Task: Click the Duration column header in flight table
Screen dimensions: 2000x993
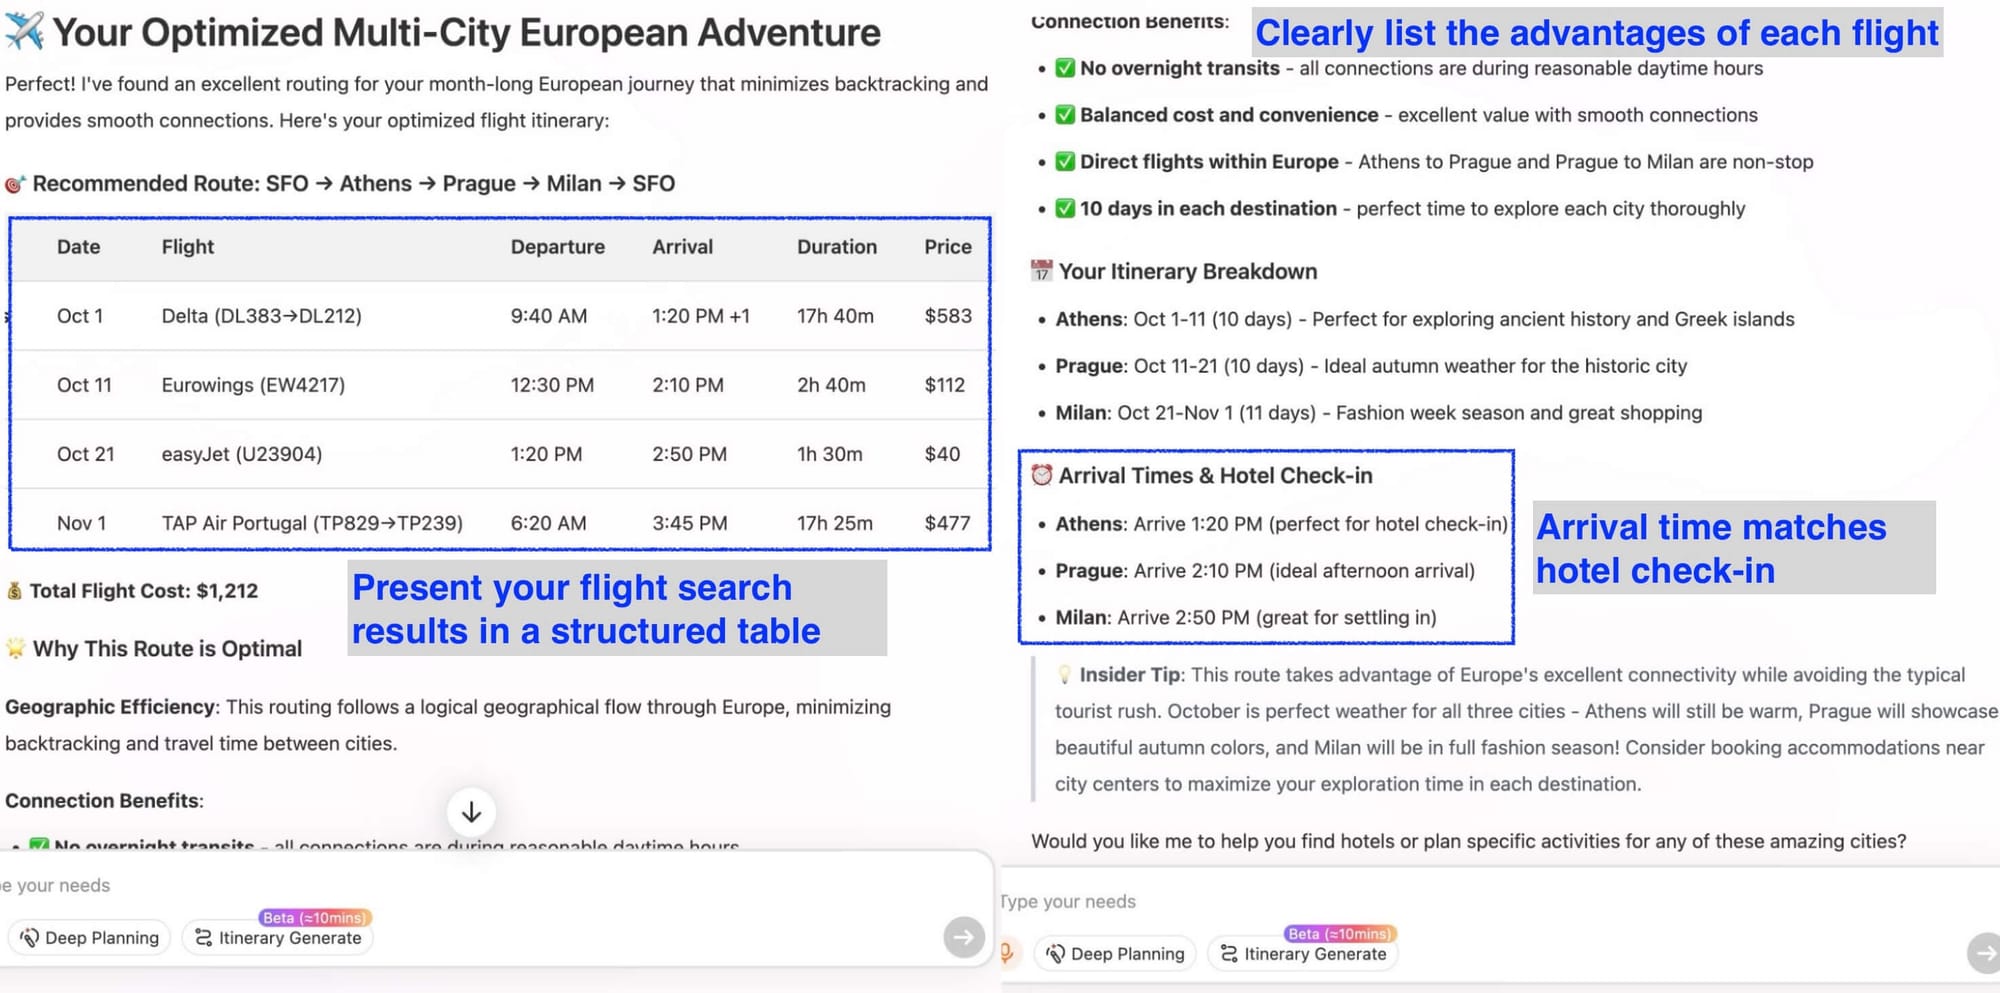Action: pos(836,247)
